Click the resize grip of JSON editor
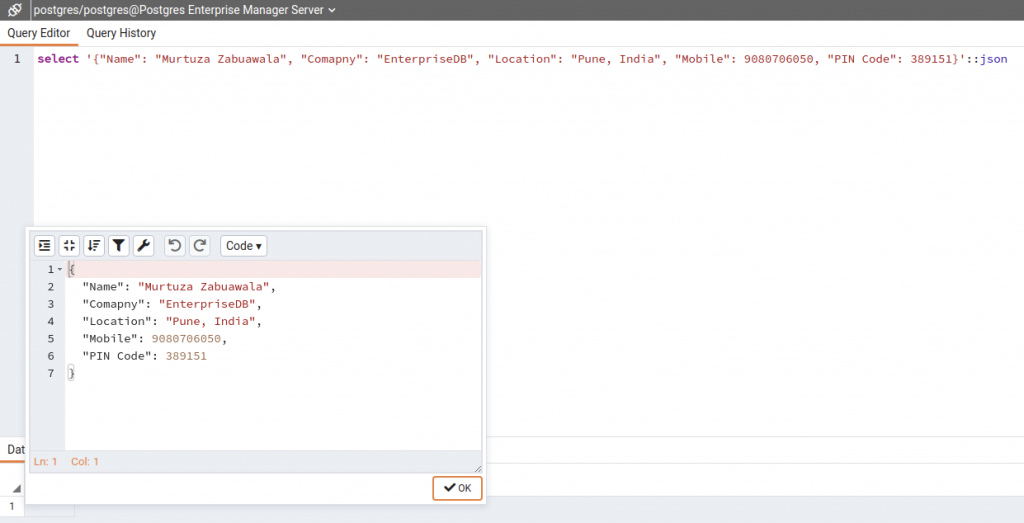Image resolution: width=1024 pixels, height=523 pixels. 477,467
